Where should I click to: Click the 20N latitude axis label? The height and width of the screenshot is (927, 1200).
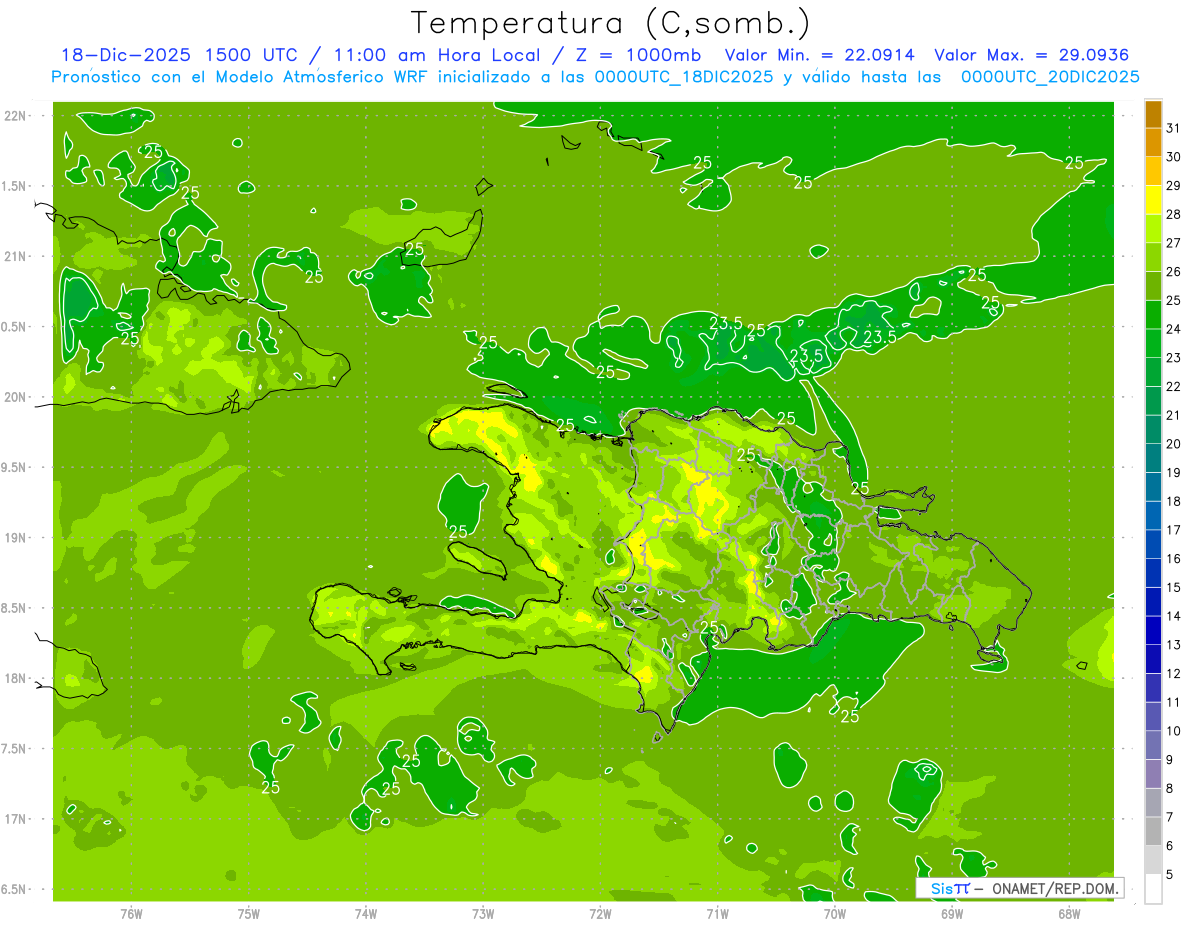pyautogui.click(x=14, y=397)
